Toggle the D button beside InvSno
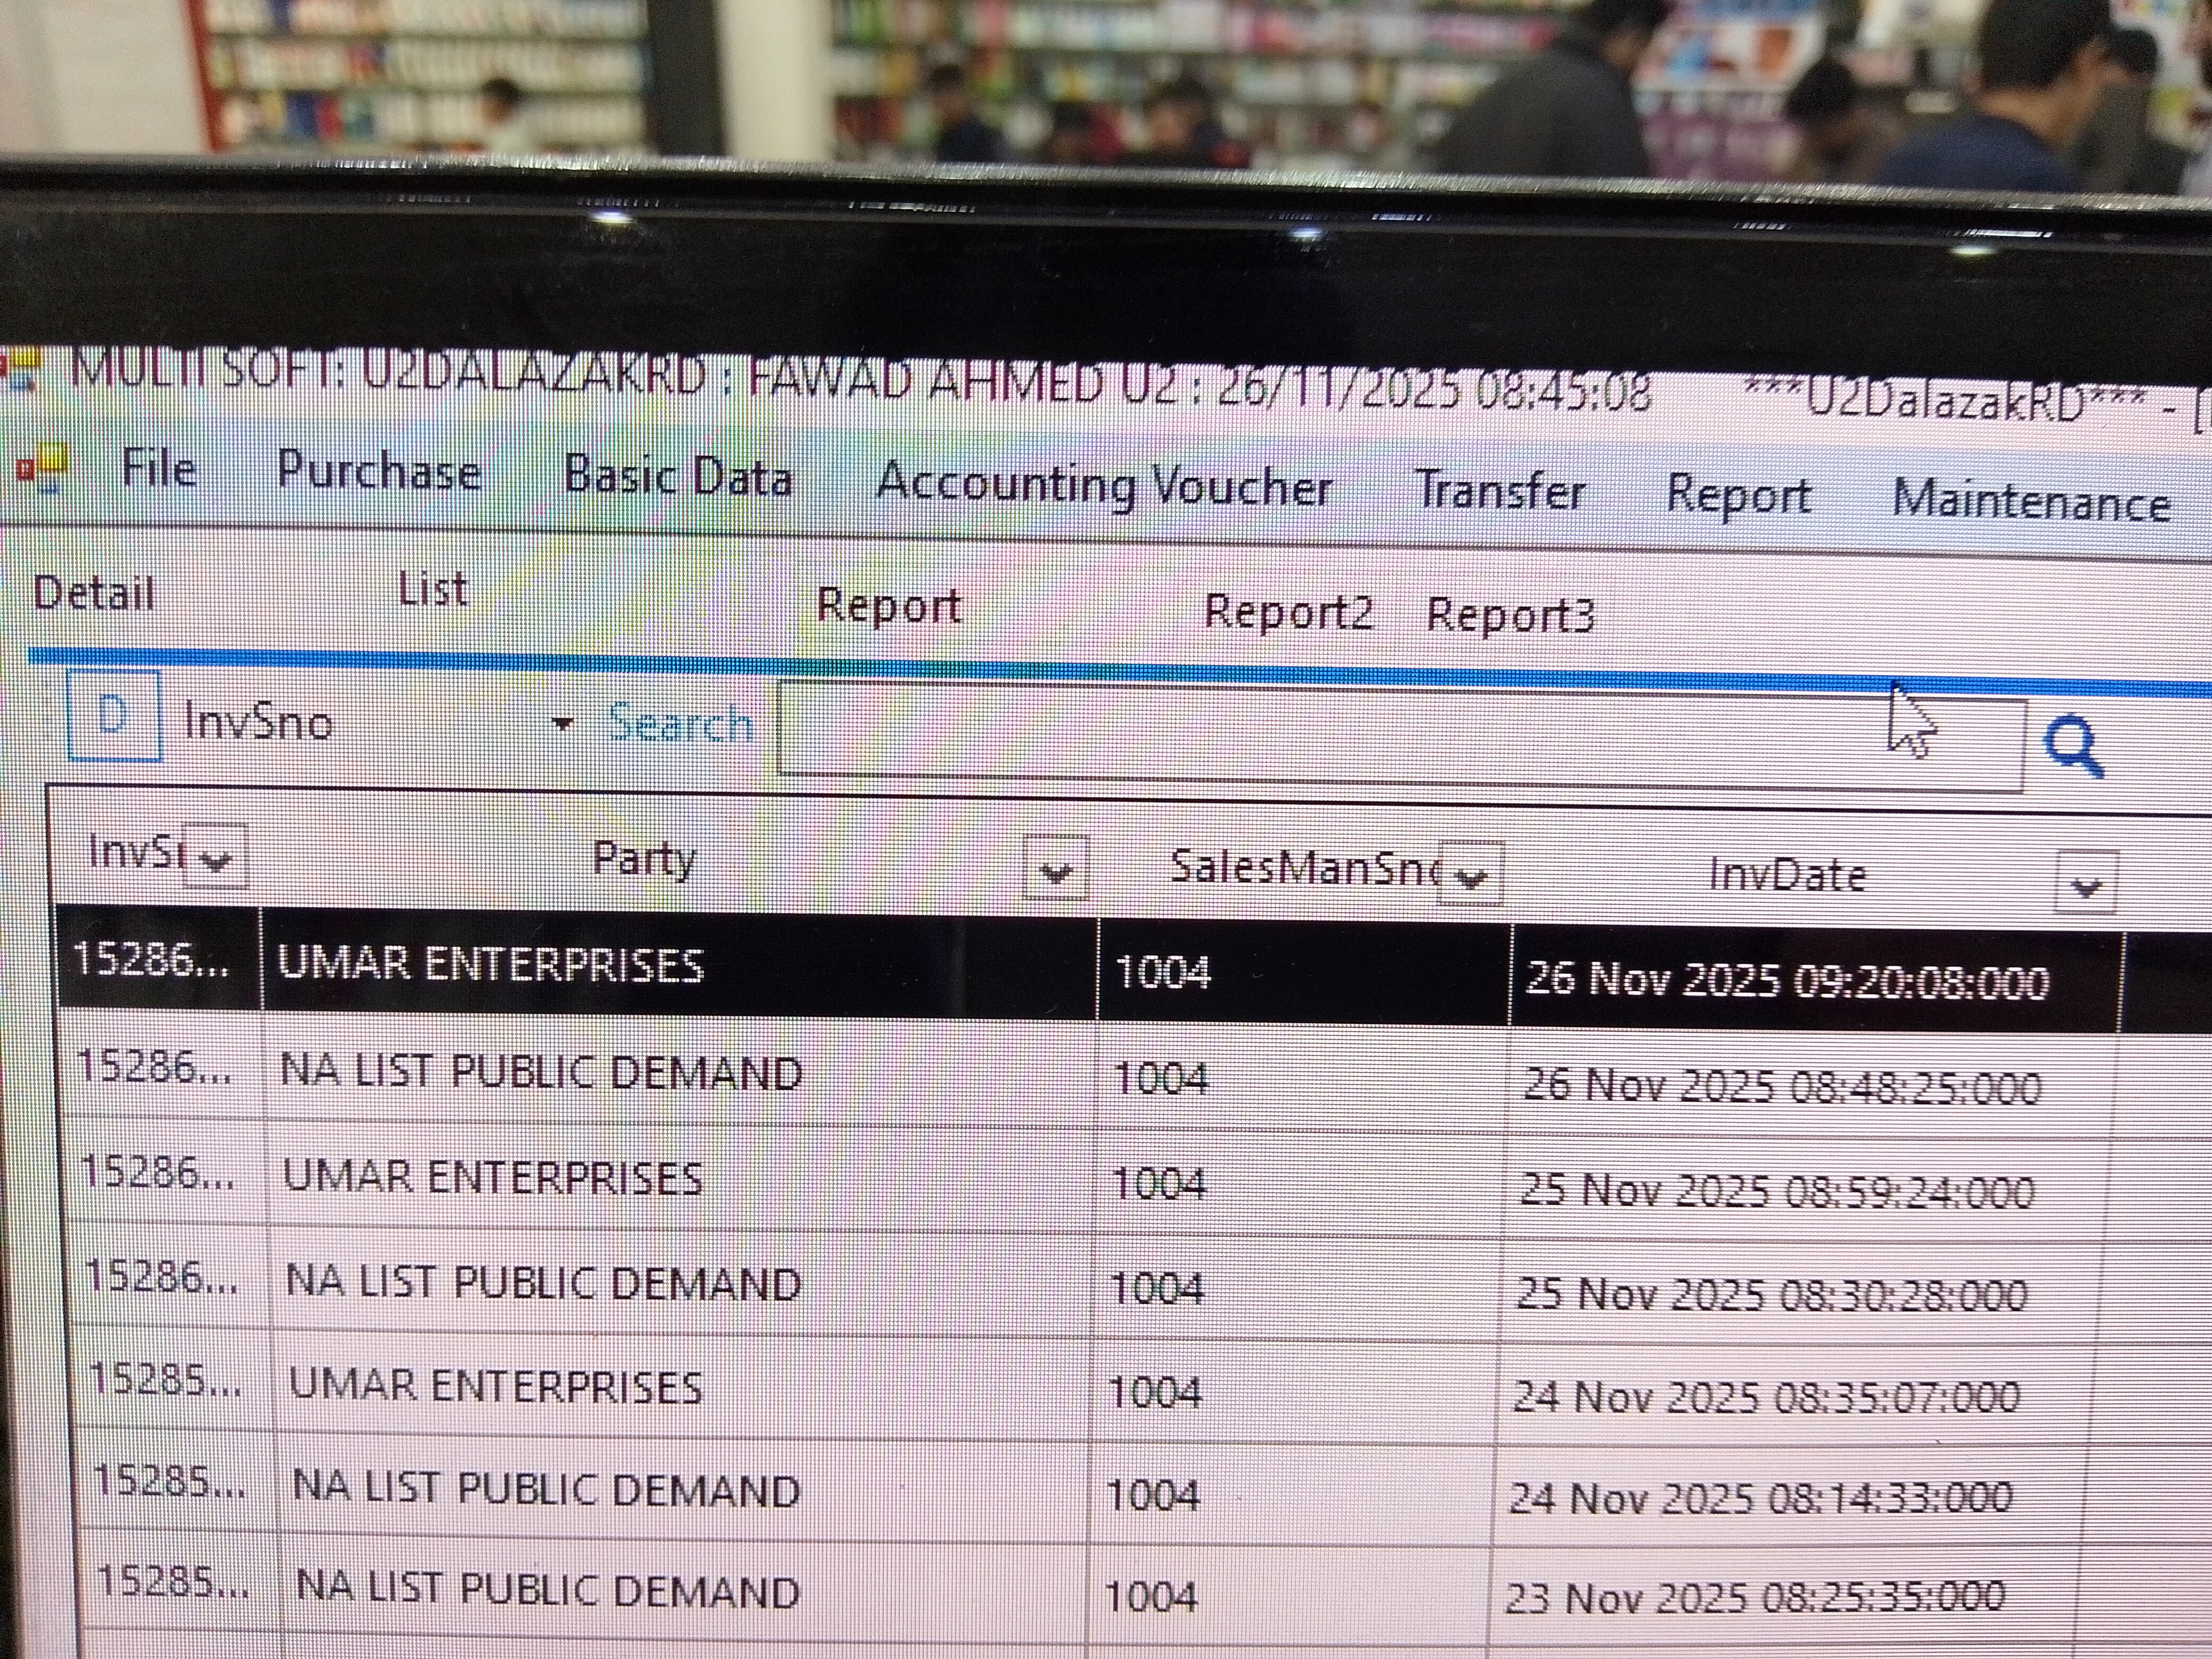This screenshot has height=1659, width=2212. click(x=113, y=716)
